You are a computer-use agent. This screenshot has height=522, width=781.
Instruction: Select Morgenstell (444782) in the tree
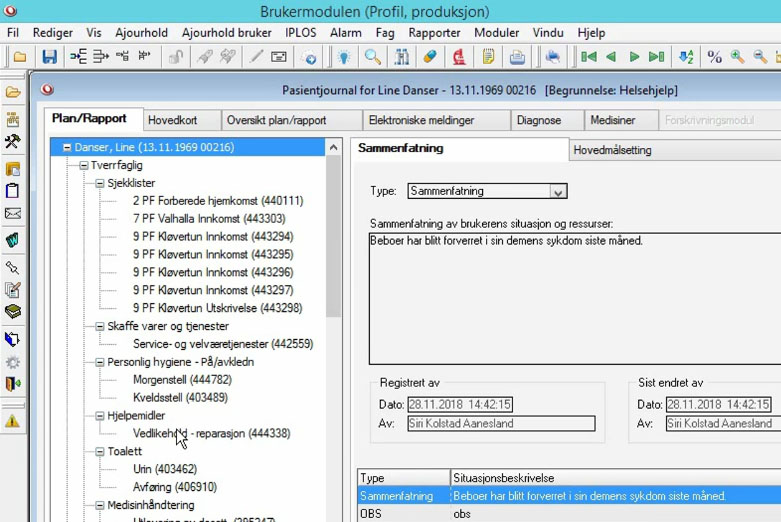181,380
